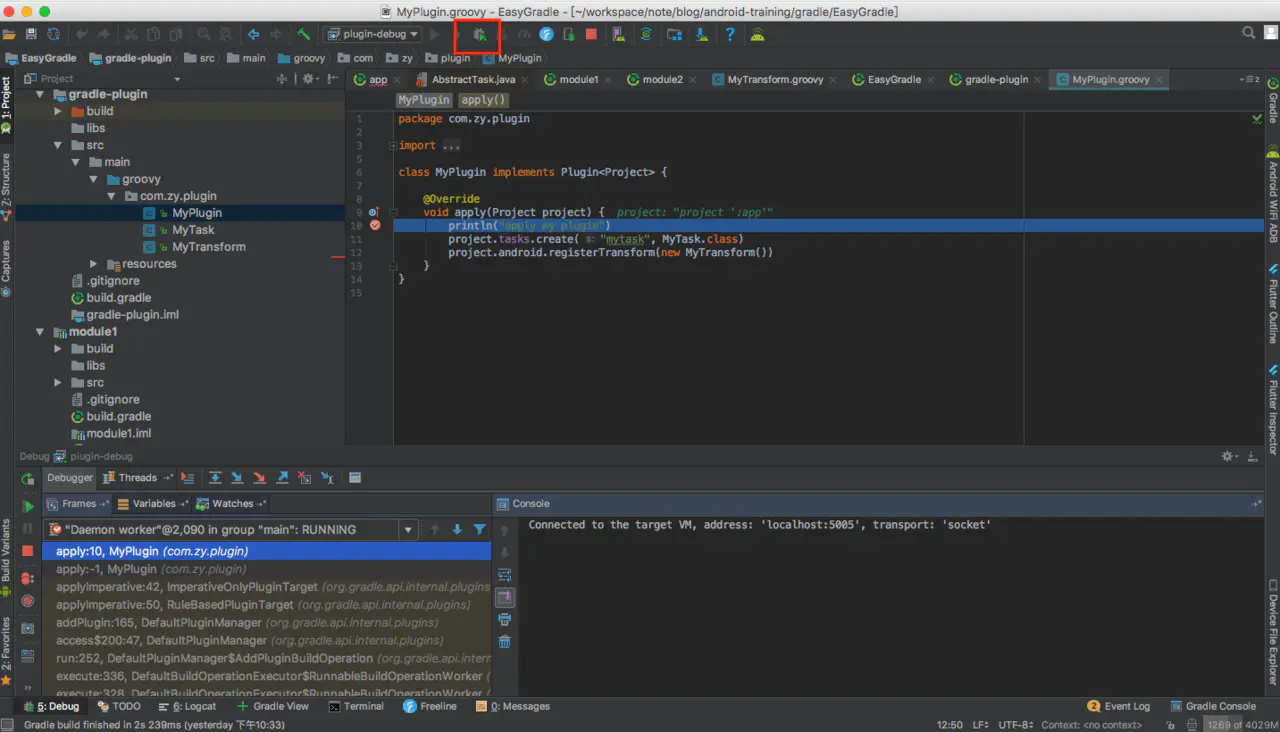Toggle the frames filter funnel icon

[x=480, y=530]
